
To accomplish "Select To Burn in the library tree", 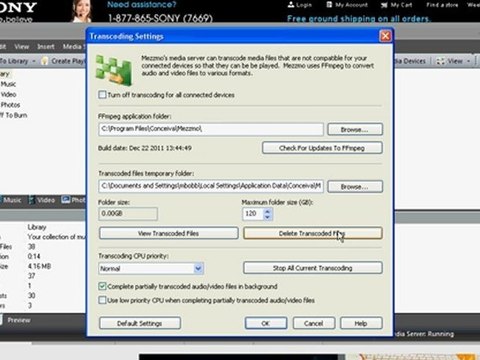I will coord(14,115).
